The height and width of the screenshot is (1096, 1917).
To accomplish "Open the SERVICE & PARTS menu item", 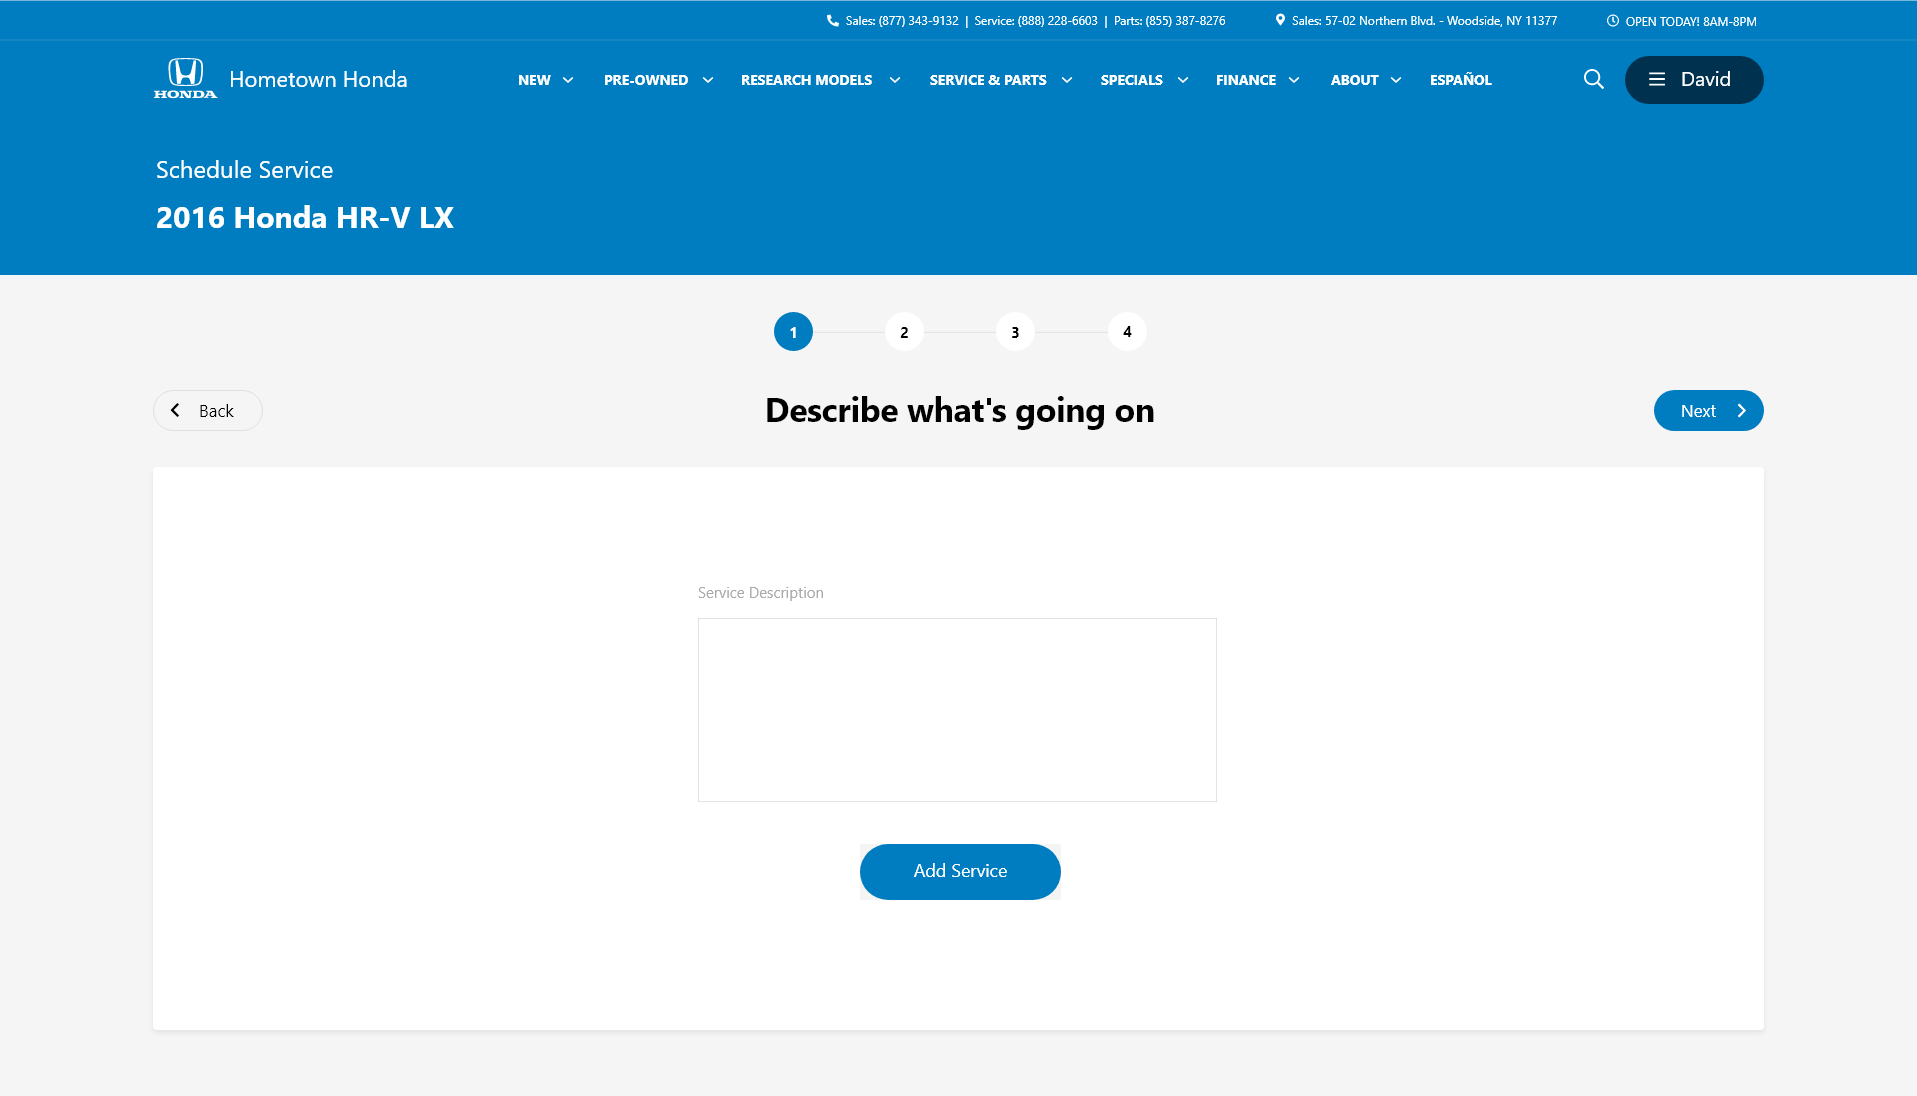I will (x=988, y=80).
